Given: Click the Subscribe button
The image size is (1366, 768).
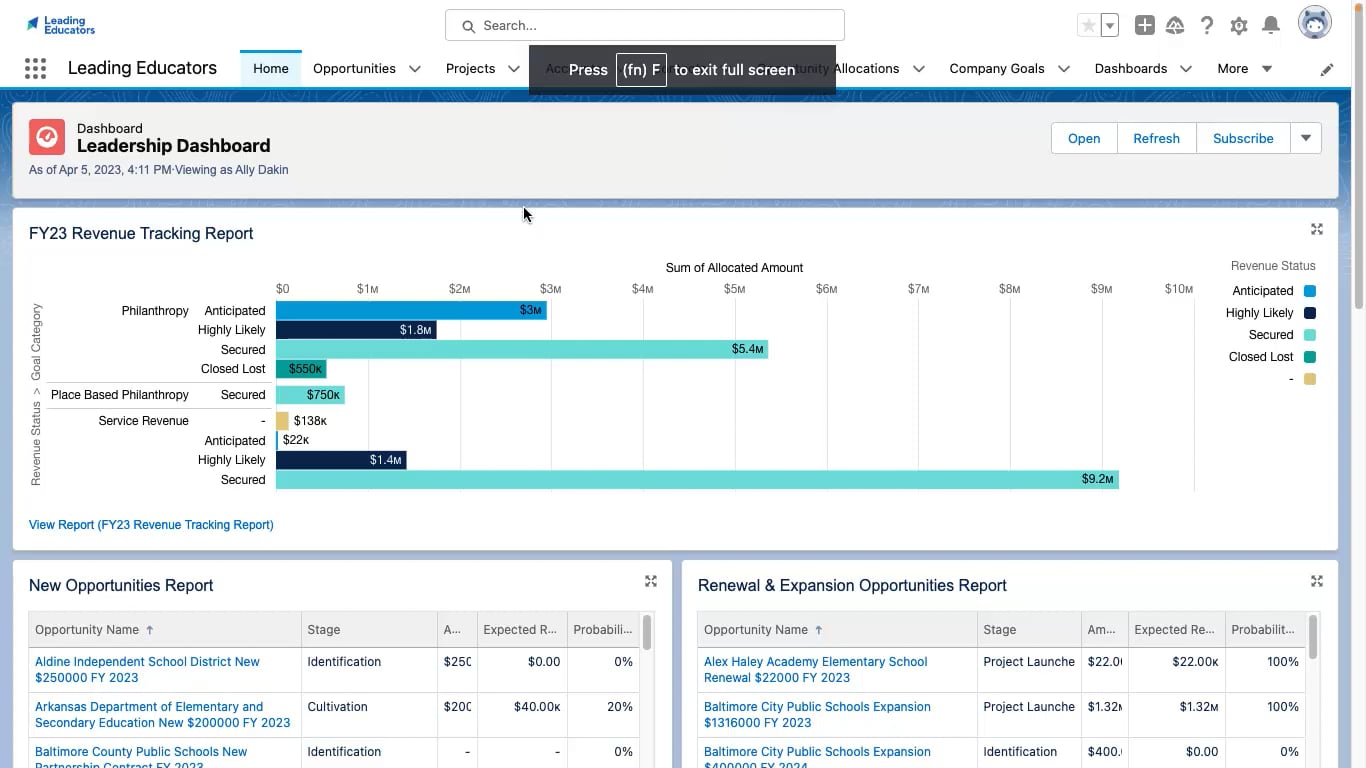Looking at the screenshot, I should (x=1243, y=138).
